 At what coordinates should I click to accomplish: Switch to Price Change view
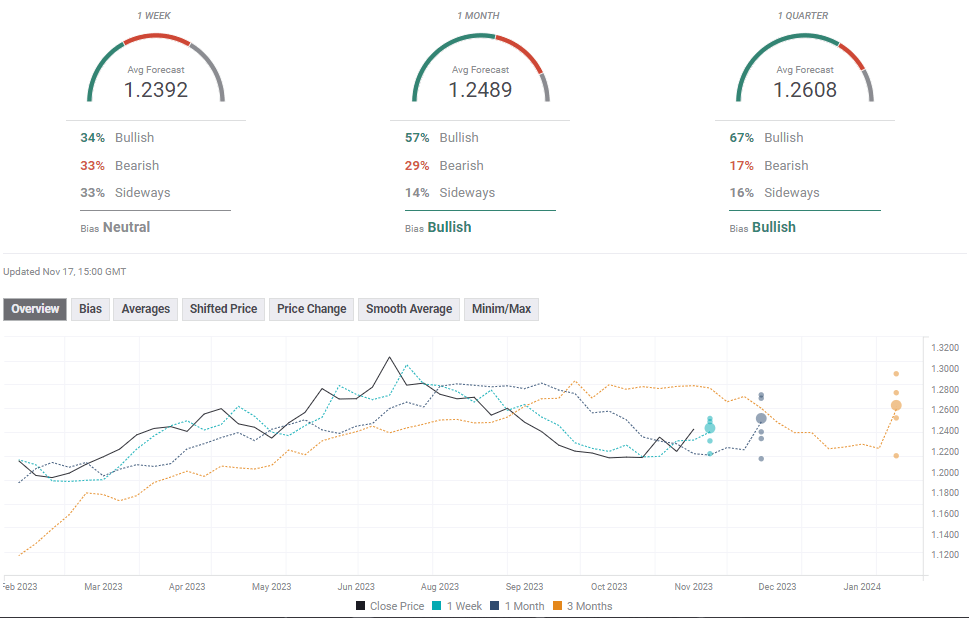(311, 309)
